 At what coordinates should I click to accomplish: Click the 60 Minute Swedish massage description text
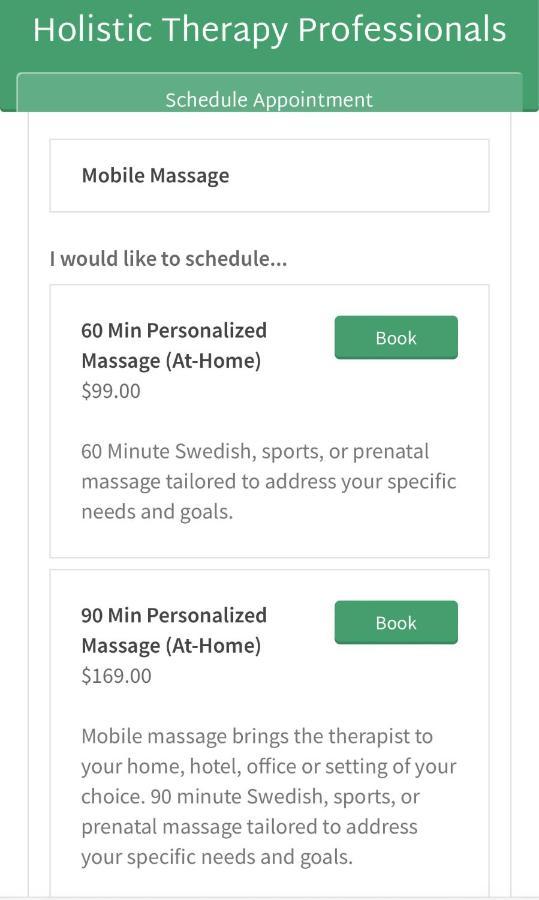(x=269, y=481)
